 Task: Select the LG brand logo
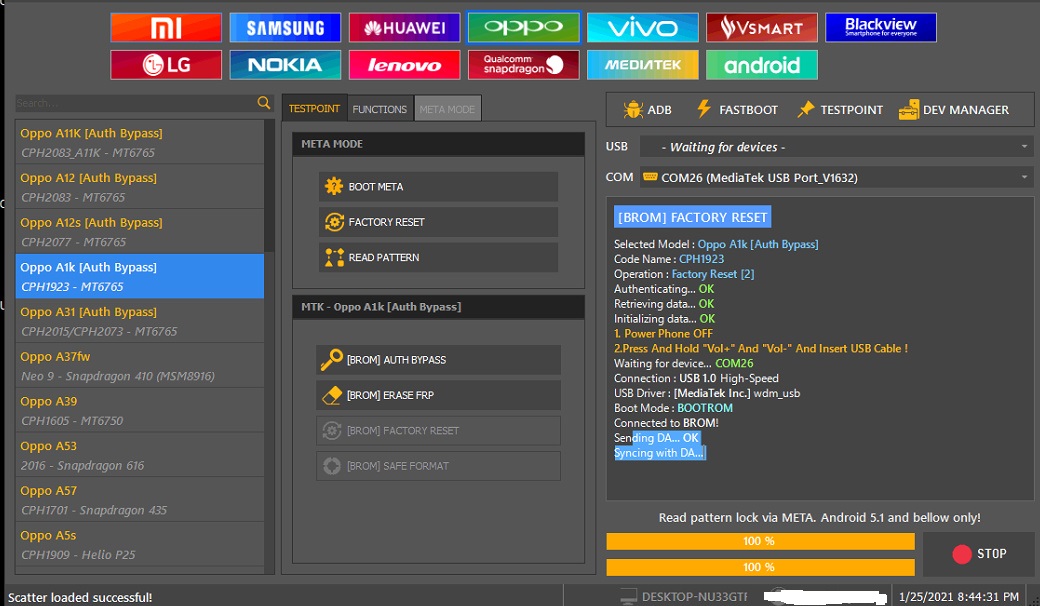166,65
